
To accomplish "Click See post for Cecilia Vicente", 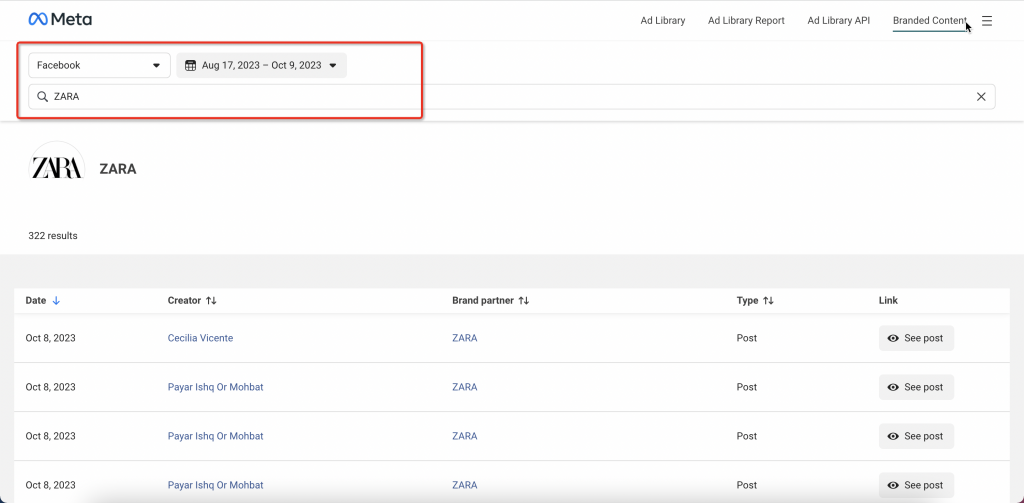I will point(916,338).
